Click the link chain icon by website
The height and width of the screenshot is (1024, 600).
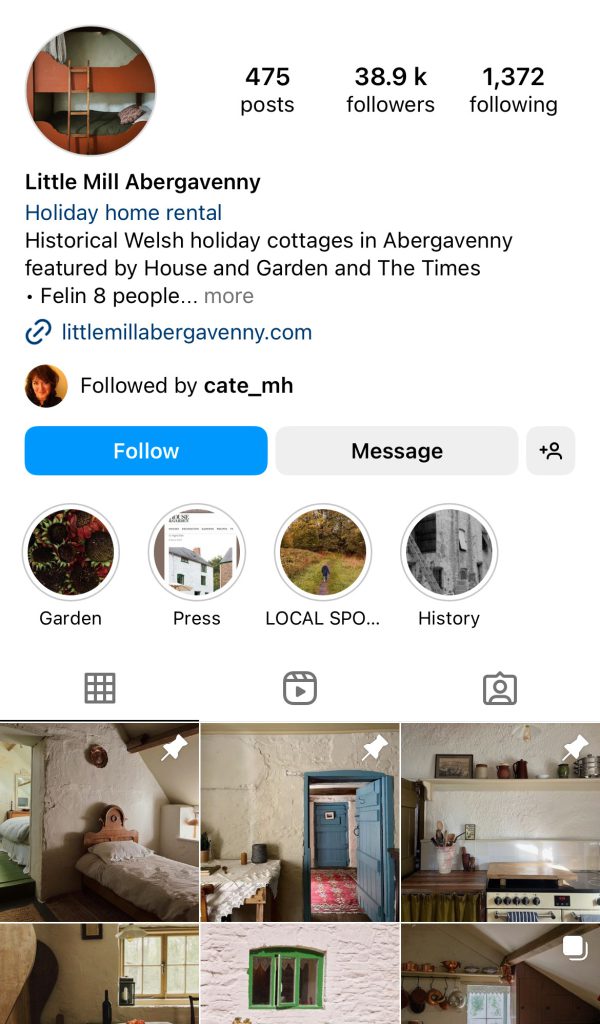(x=38, y=332)
